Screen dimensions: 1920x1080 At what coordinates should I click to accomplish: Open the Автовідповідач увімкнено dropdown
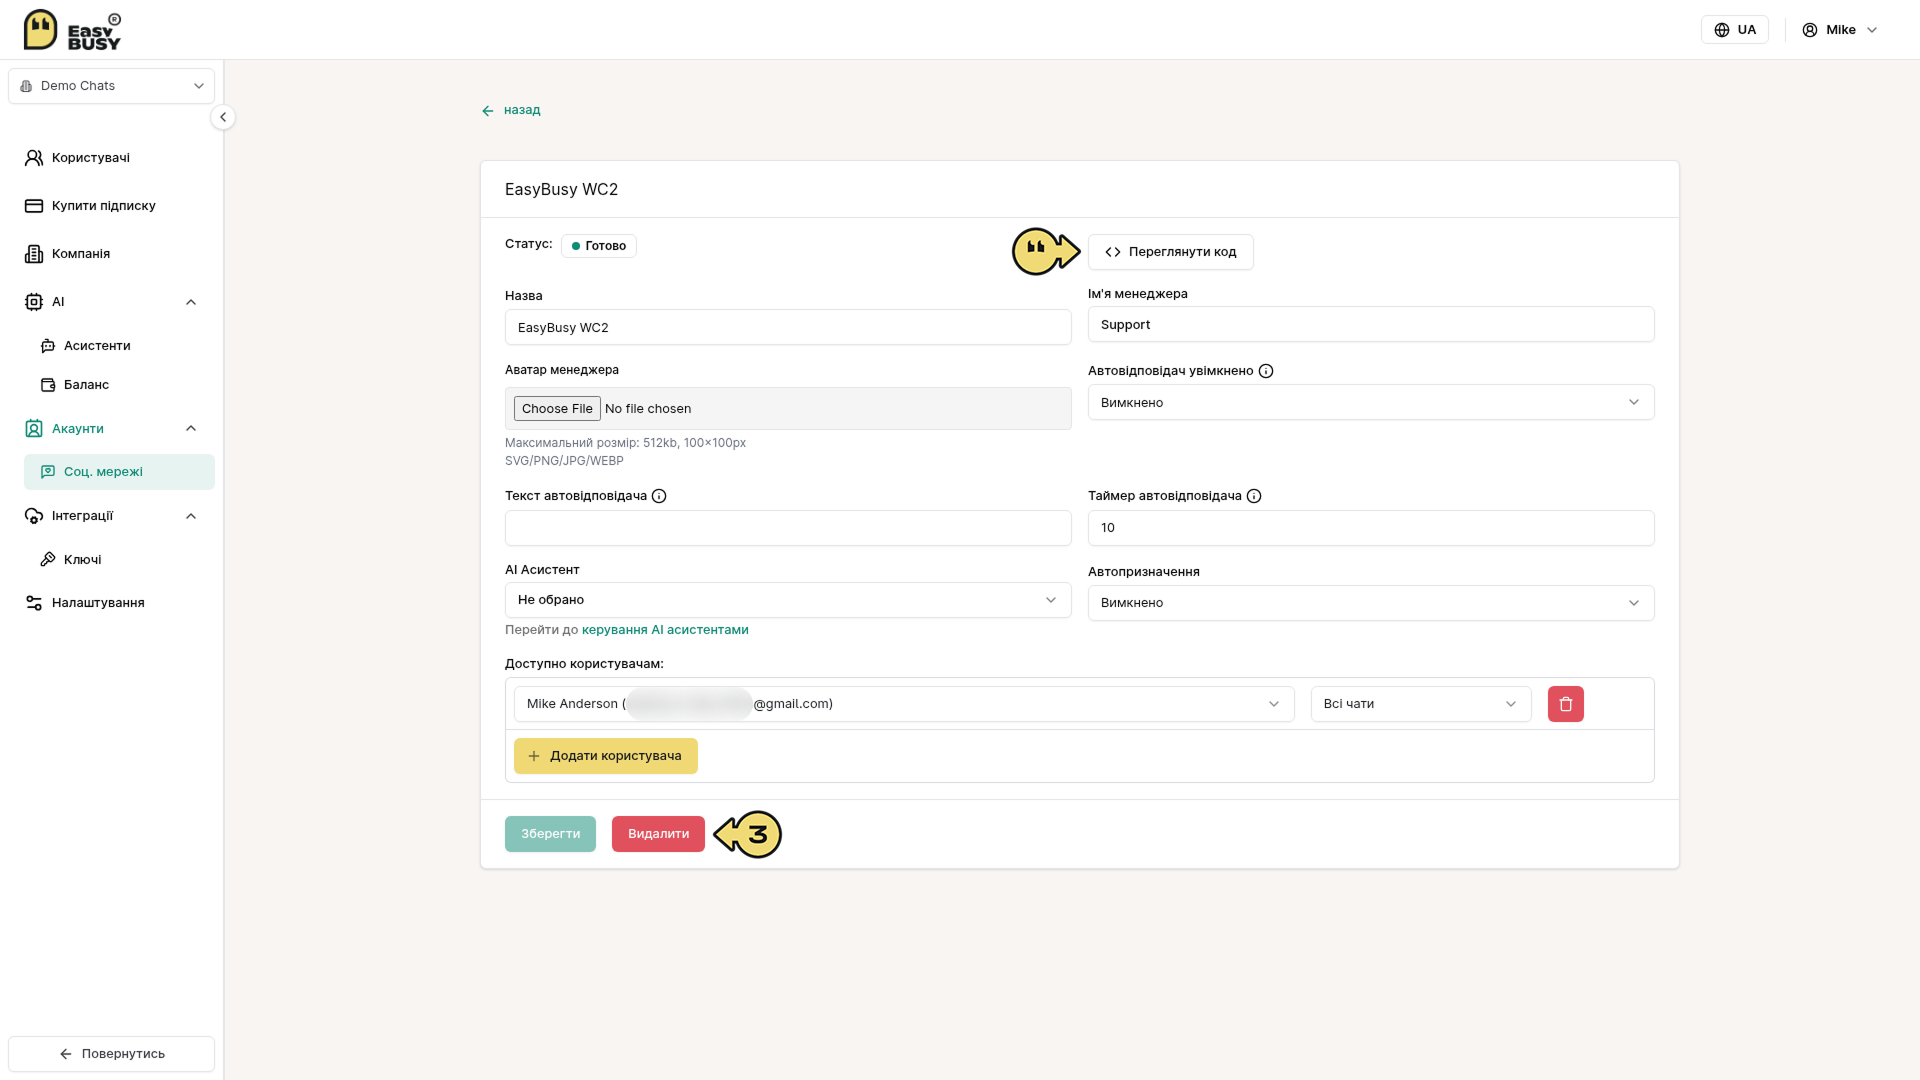point(1371,403)
